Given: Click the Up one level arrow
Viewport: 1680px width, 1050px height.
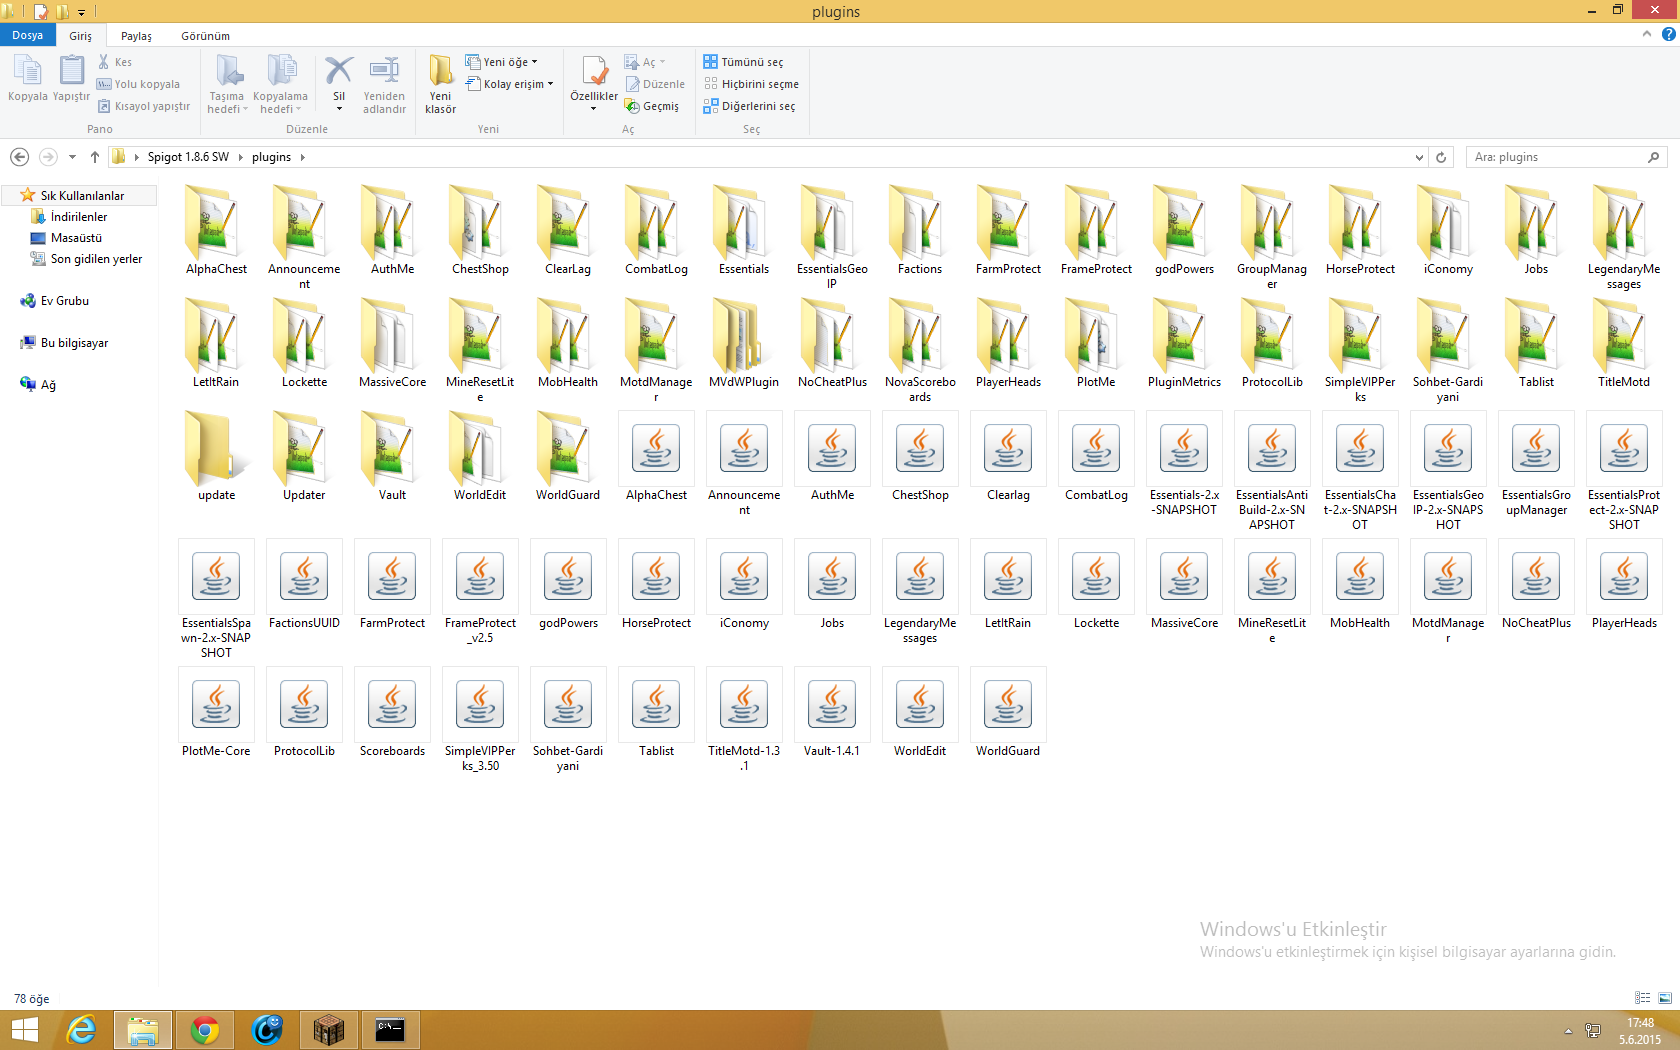Looking at the screenshot, I should 95,157.
